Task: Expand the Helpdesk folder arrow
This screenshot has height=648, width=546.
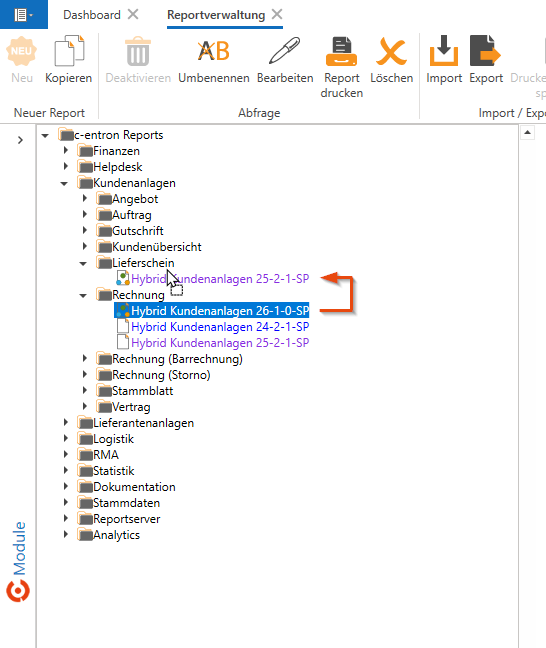Action: [66, 166]
